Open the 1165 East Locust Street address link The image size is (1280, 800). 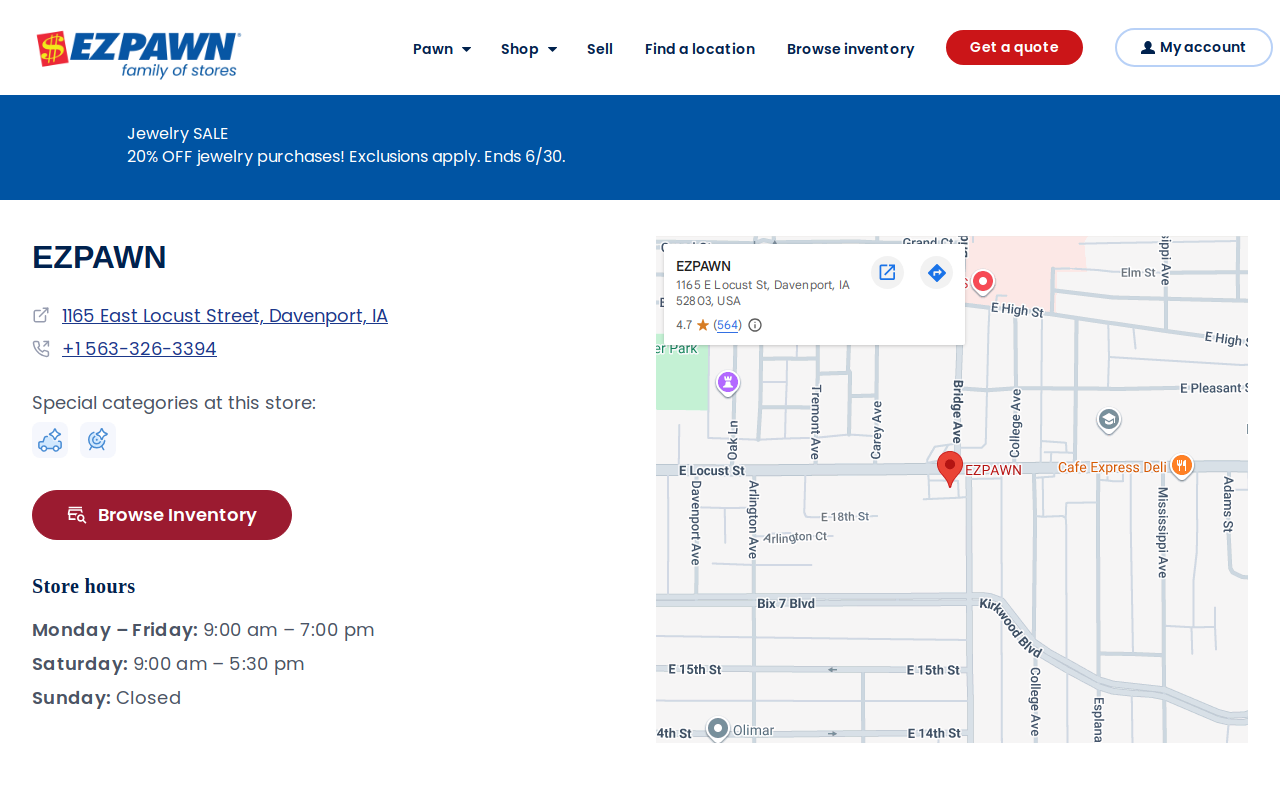(x=225, y=316)
